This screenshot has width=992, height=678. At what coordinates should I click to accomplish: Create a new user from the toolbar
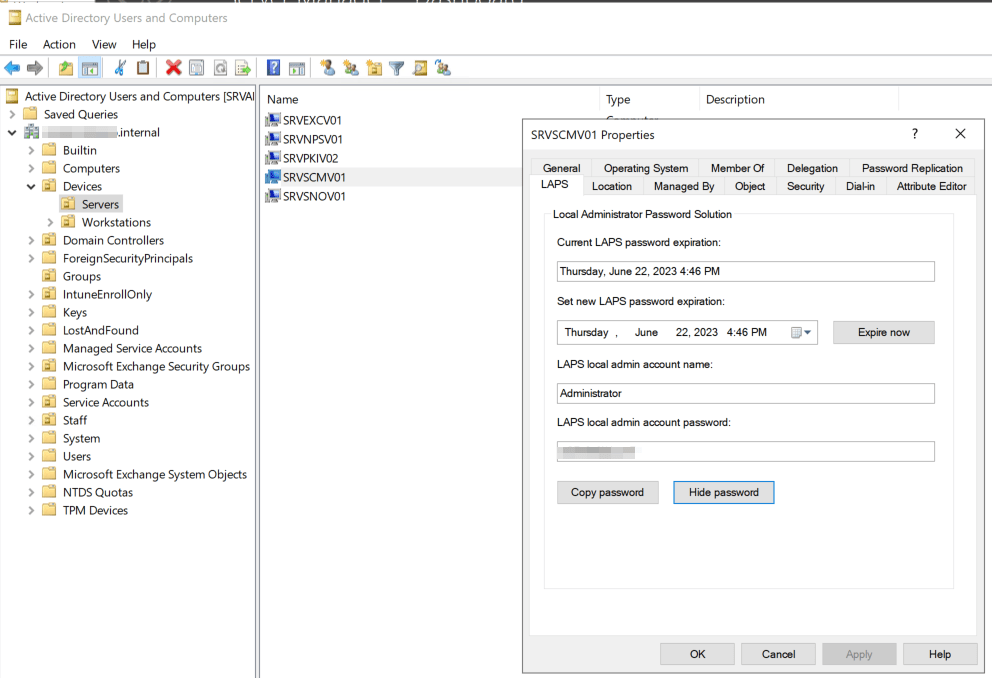pyautogui.click(x=328, y=68)
